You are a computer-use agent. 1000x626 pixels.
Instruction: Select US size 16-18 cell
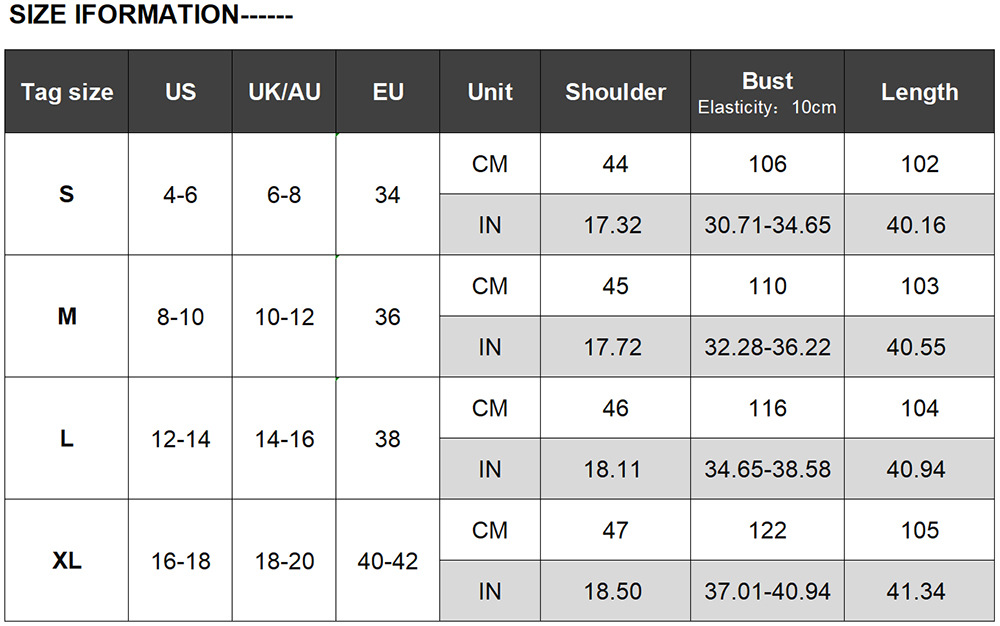point(180,561)
